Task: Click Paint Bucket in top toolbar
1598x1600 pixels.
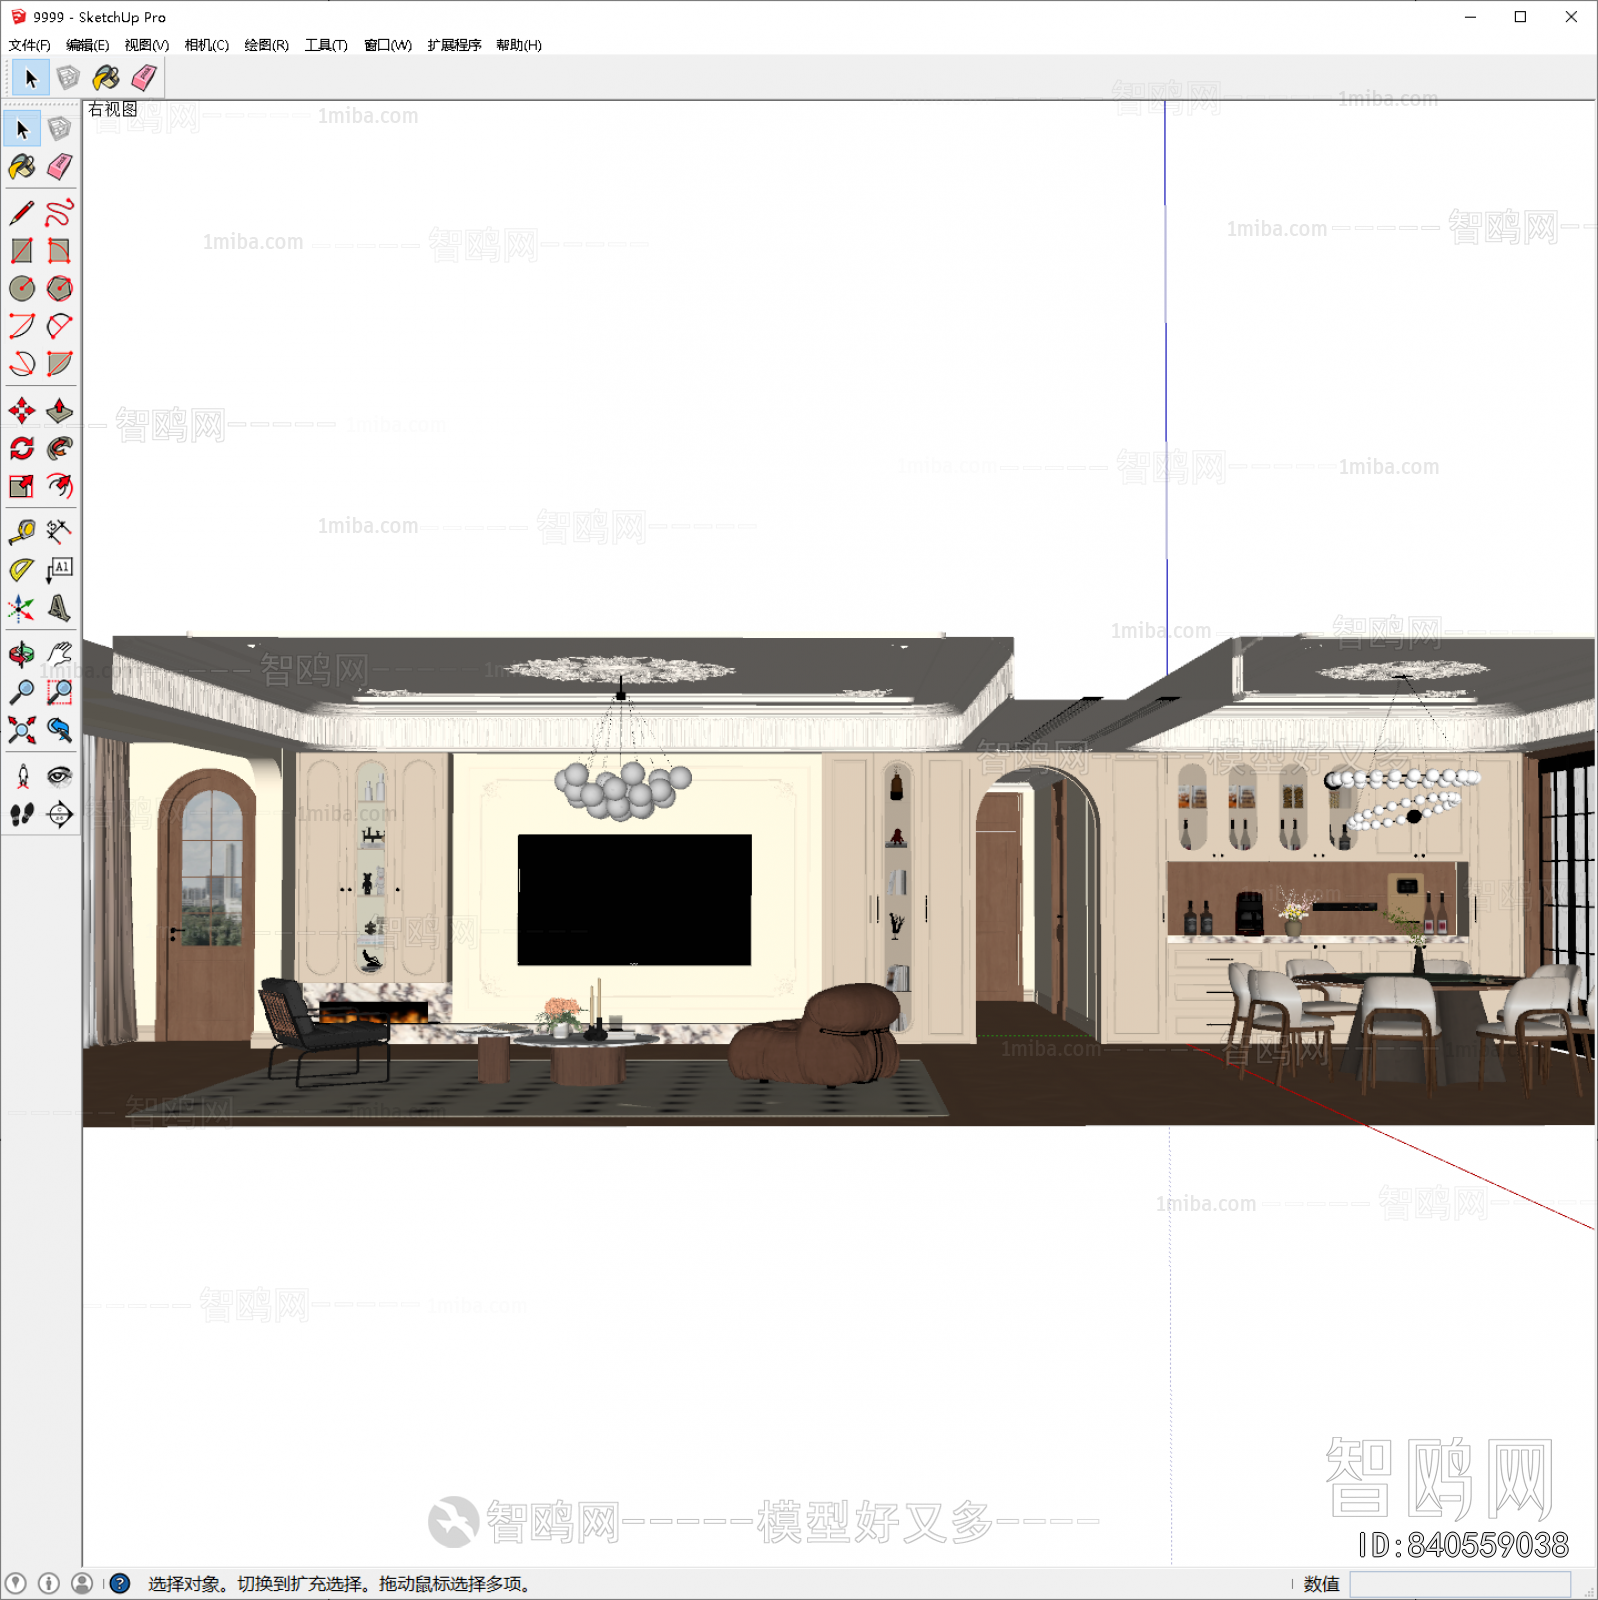Action: tap(106, 78)
